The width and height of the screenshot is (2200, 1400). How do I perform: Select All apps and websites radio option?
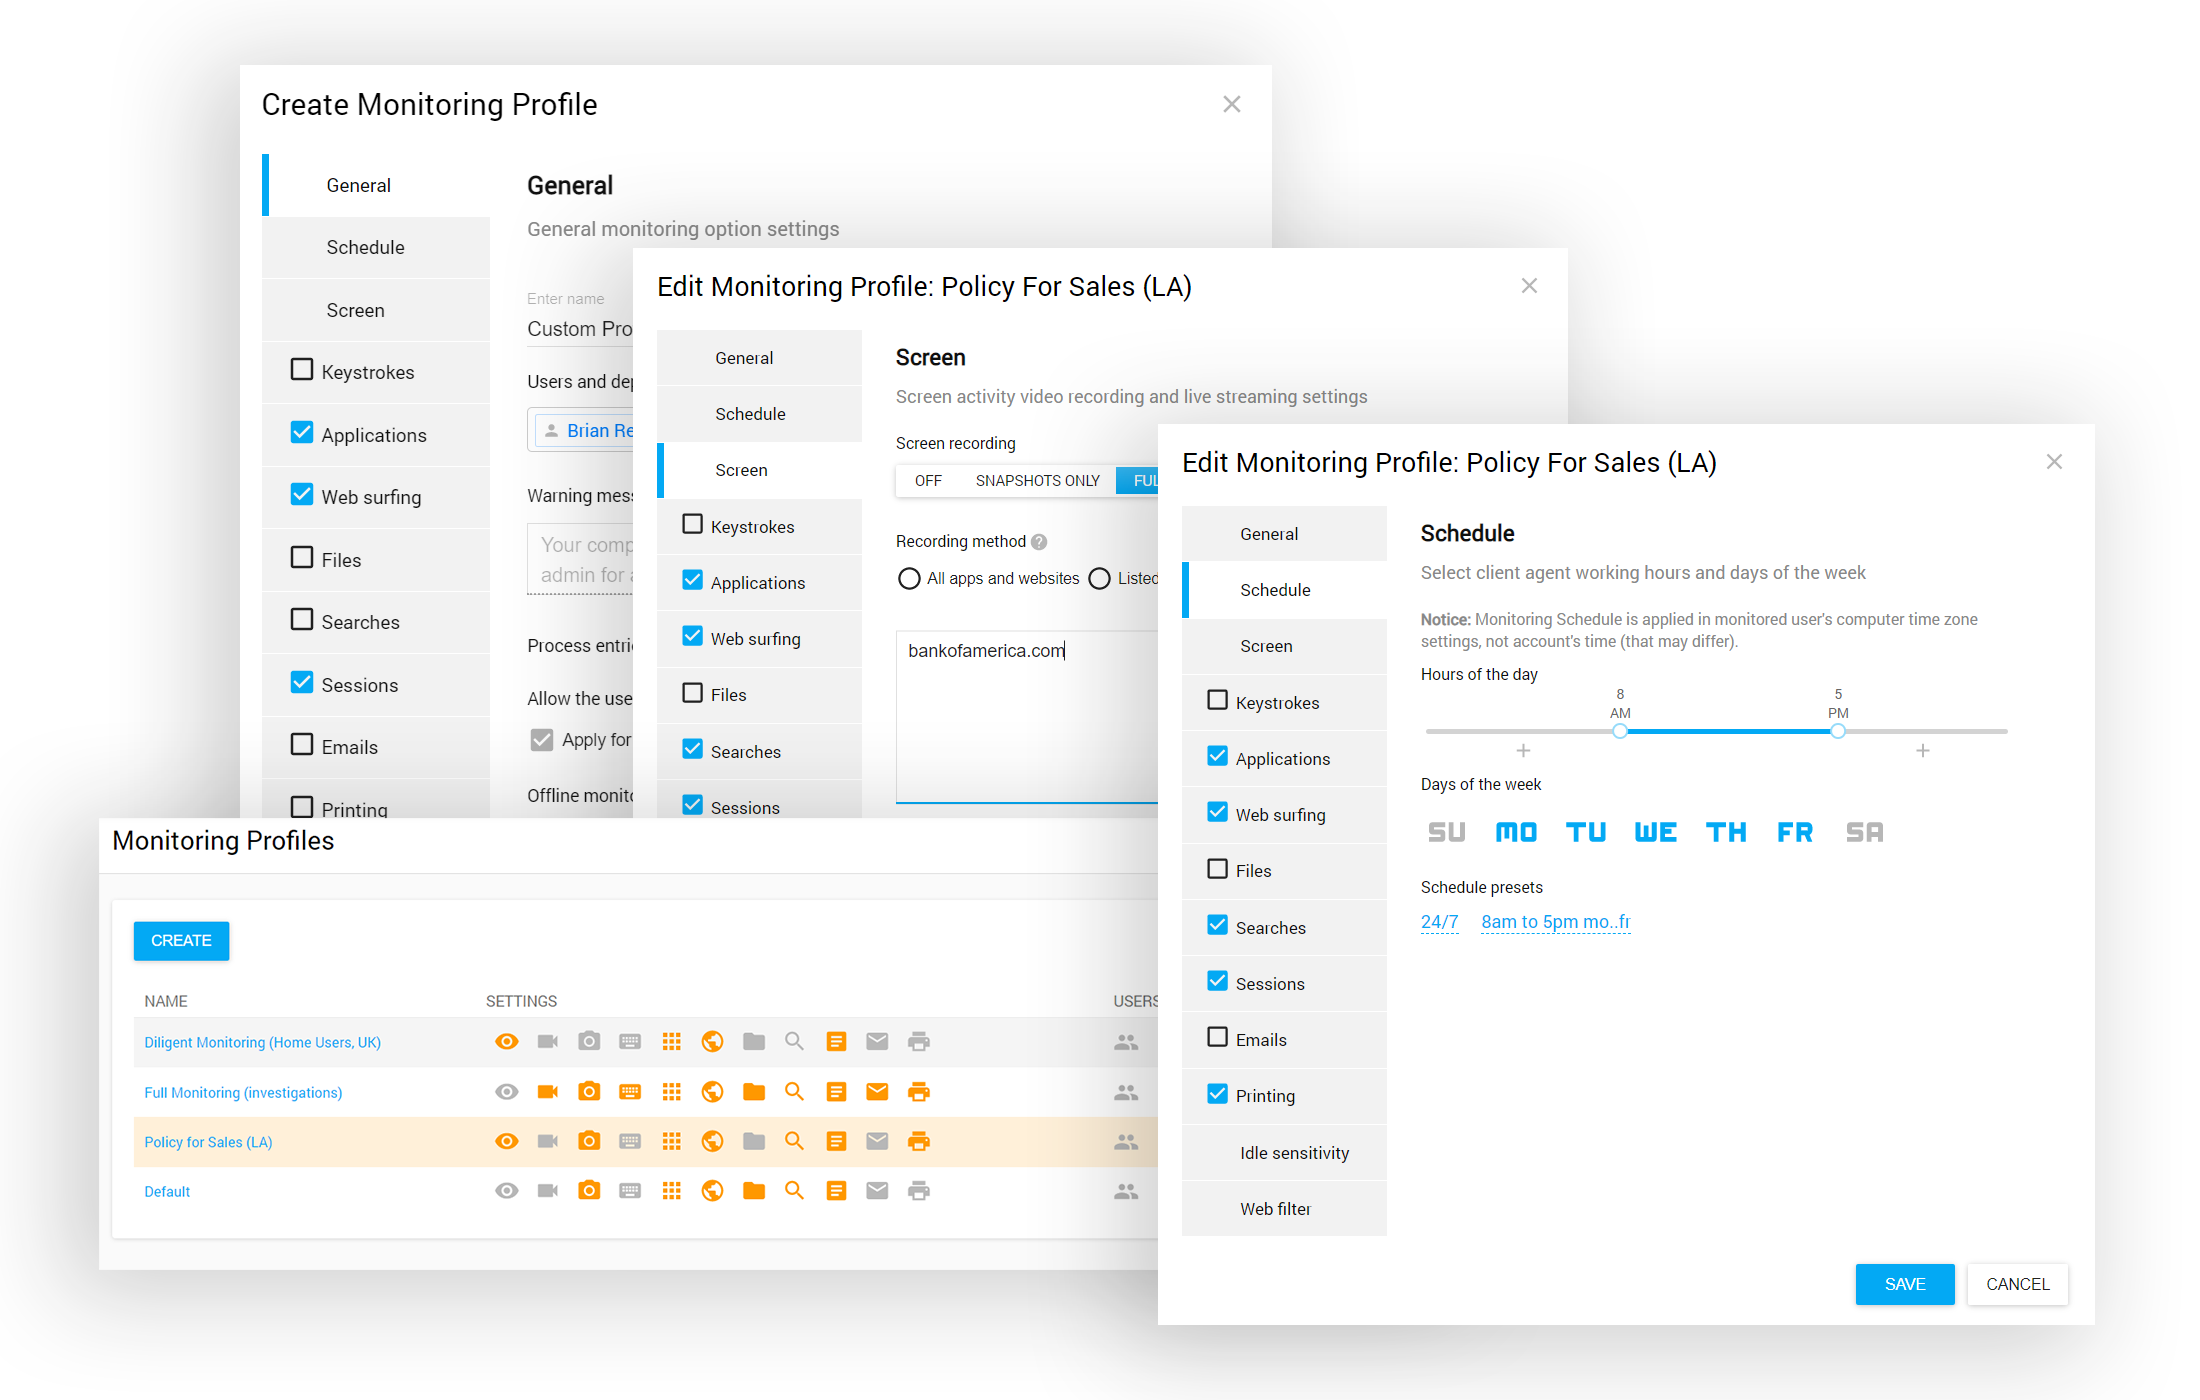(x=909, y=579)
